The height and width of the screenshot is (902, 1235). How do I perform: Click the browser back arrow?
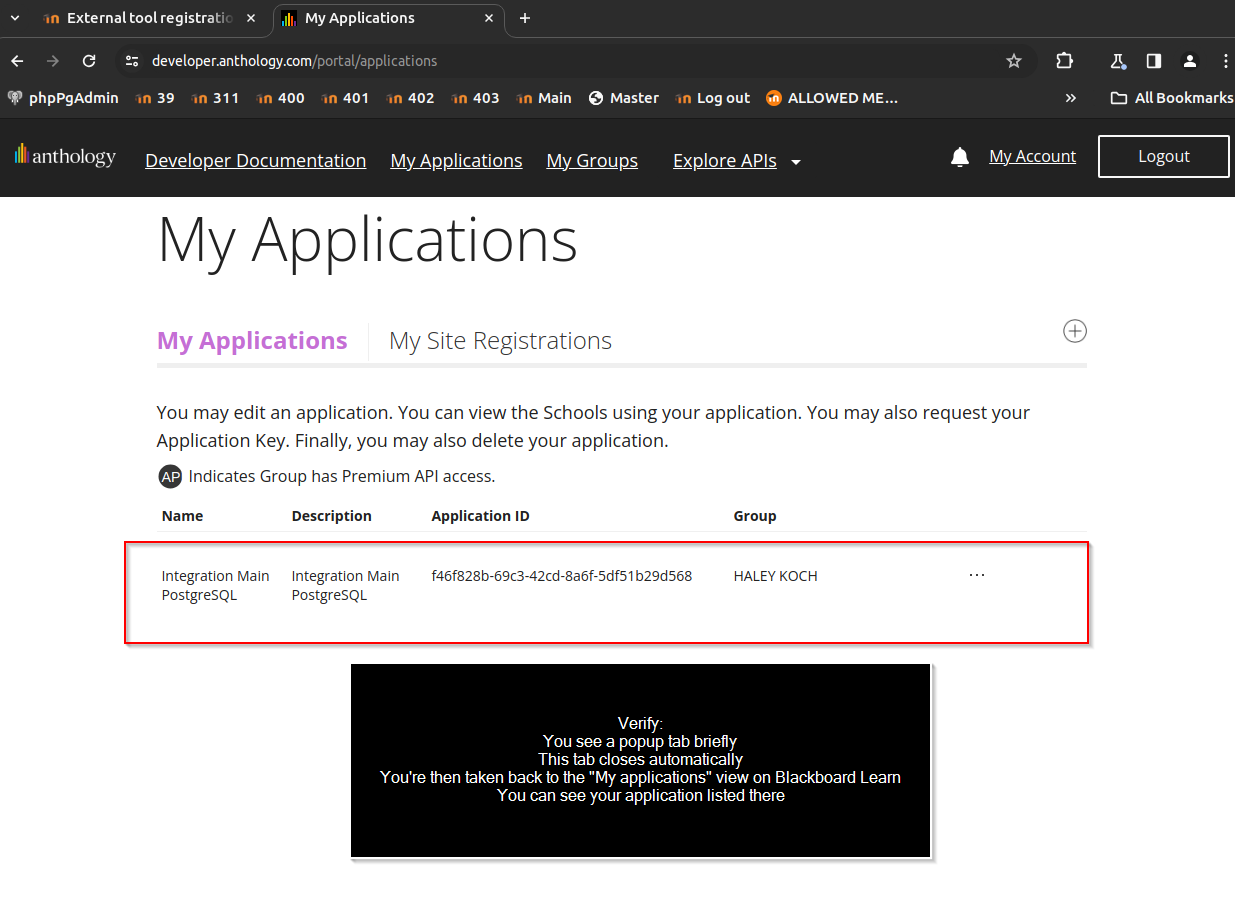pos(17,61)
